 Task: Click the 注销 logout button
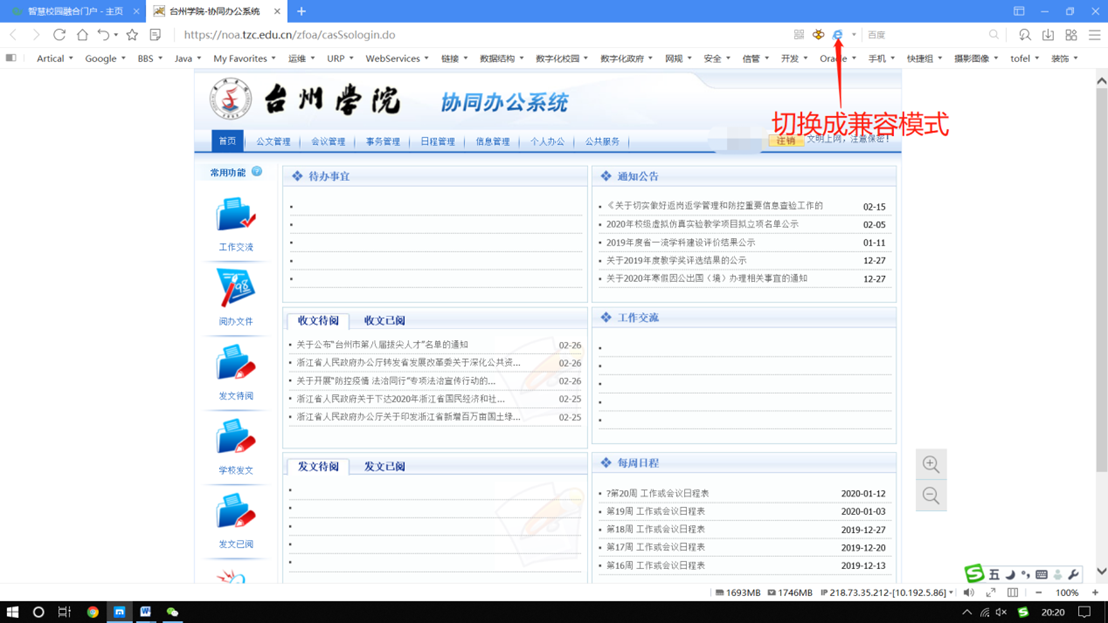[786, 141]
